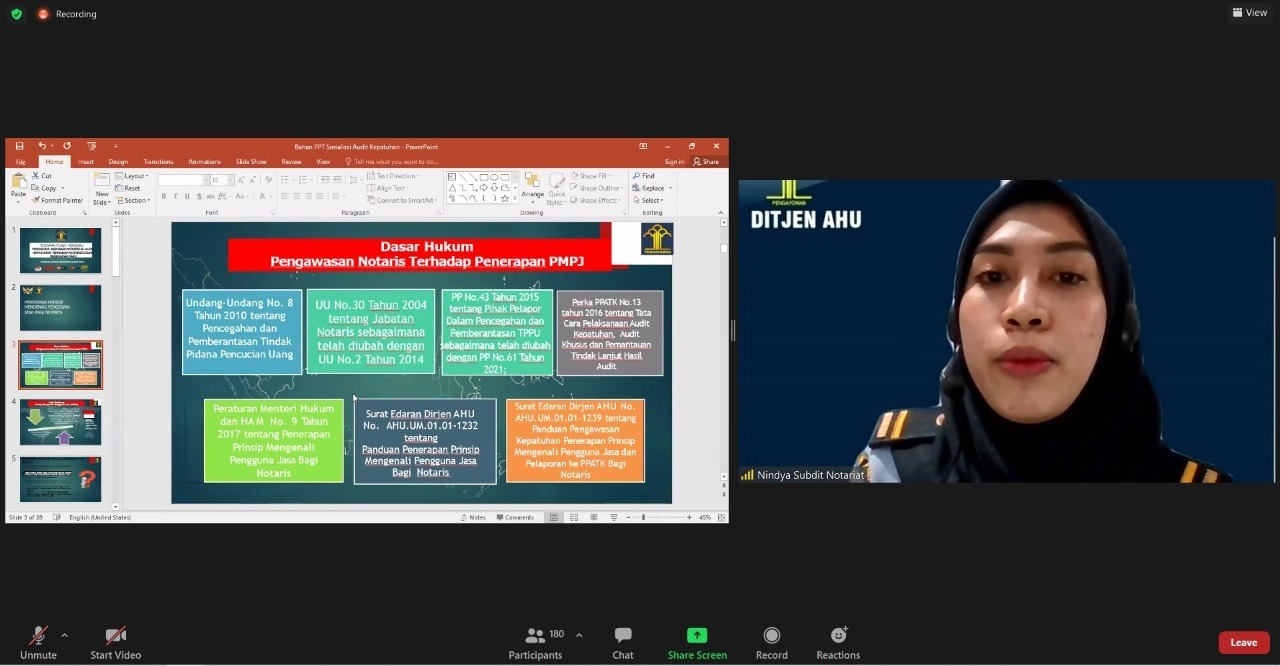The width and height of the screenshot is (1280, 666).
Task: Open the View layout menu
Action: (1250, 13)
